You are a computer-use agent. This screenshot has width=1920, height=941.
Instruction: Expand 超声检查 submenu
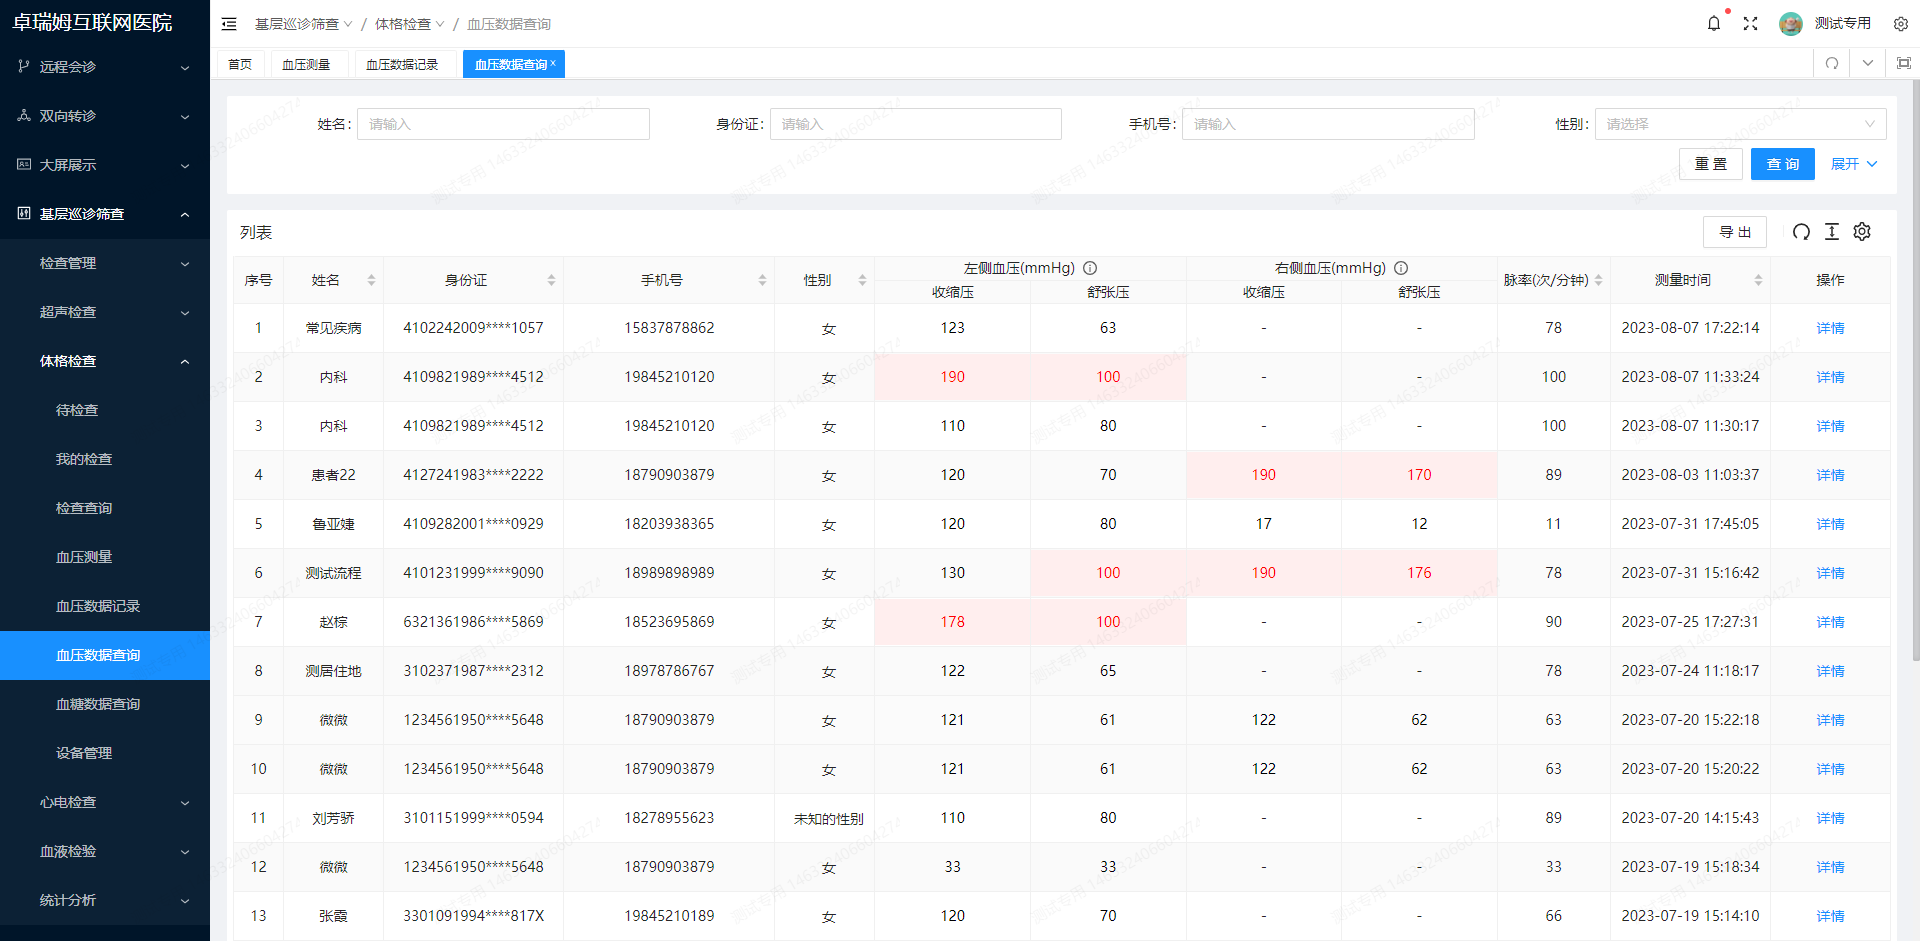pos(105,312)
